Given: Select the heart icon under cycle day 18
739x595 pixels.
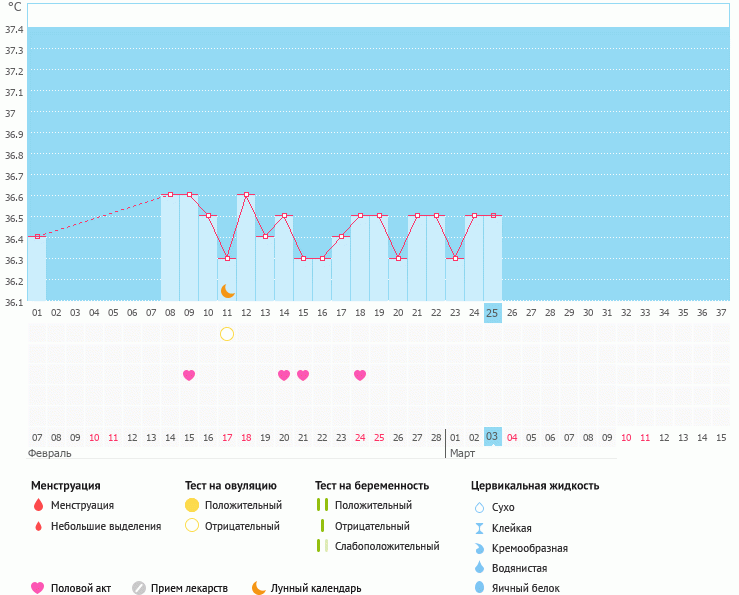Looking at the screenshot, I should [360, 375].
